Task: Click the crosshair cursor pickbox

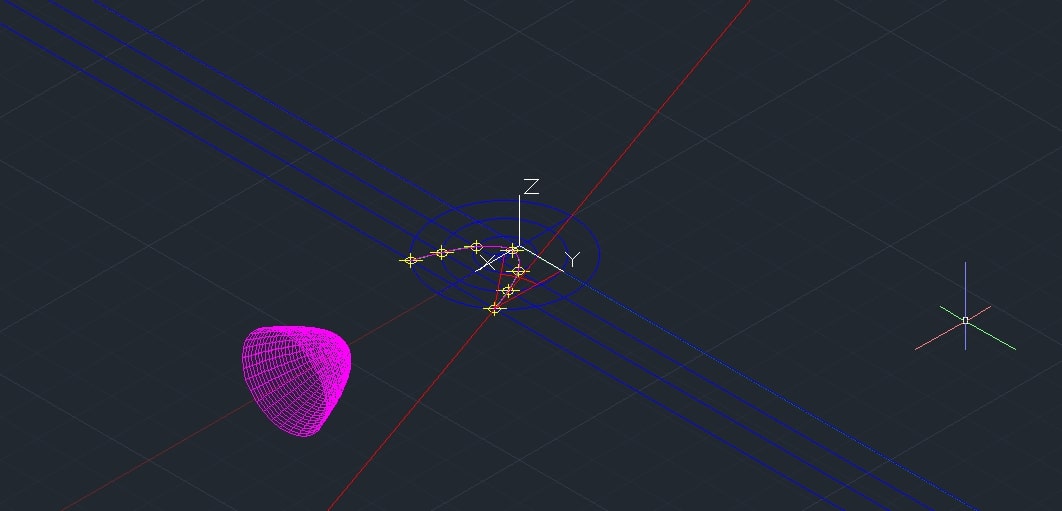Action: 965,321
